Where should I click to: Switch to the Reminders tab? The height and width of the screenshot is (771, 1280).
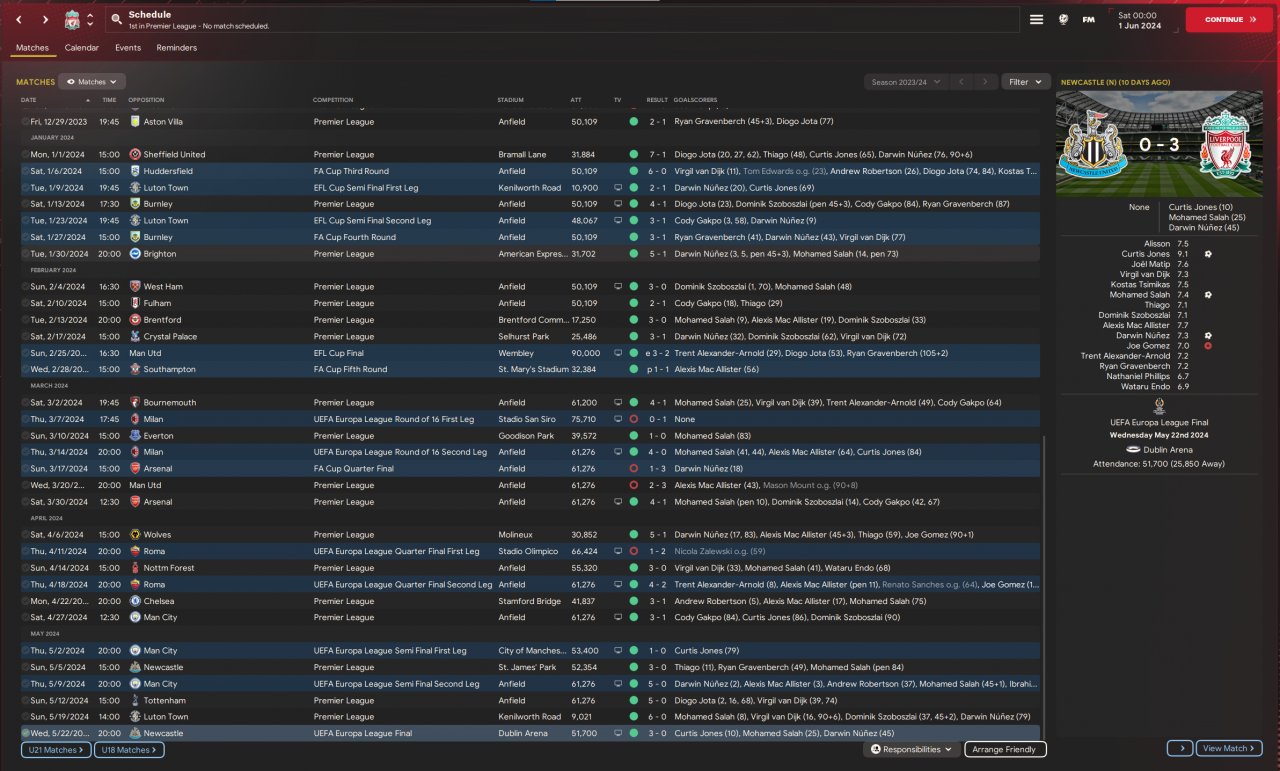tap(177, 48)
